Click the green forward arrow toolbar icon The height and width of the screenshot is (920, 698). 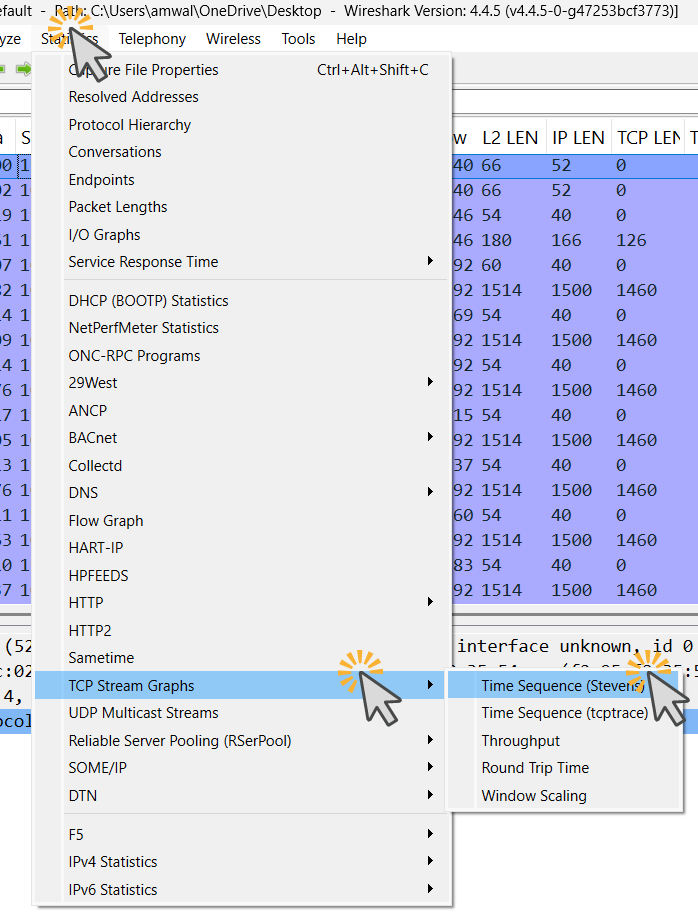[x=23, y=69]
